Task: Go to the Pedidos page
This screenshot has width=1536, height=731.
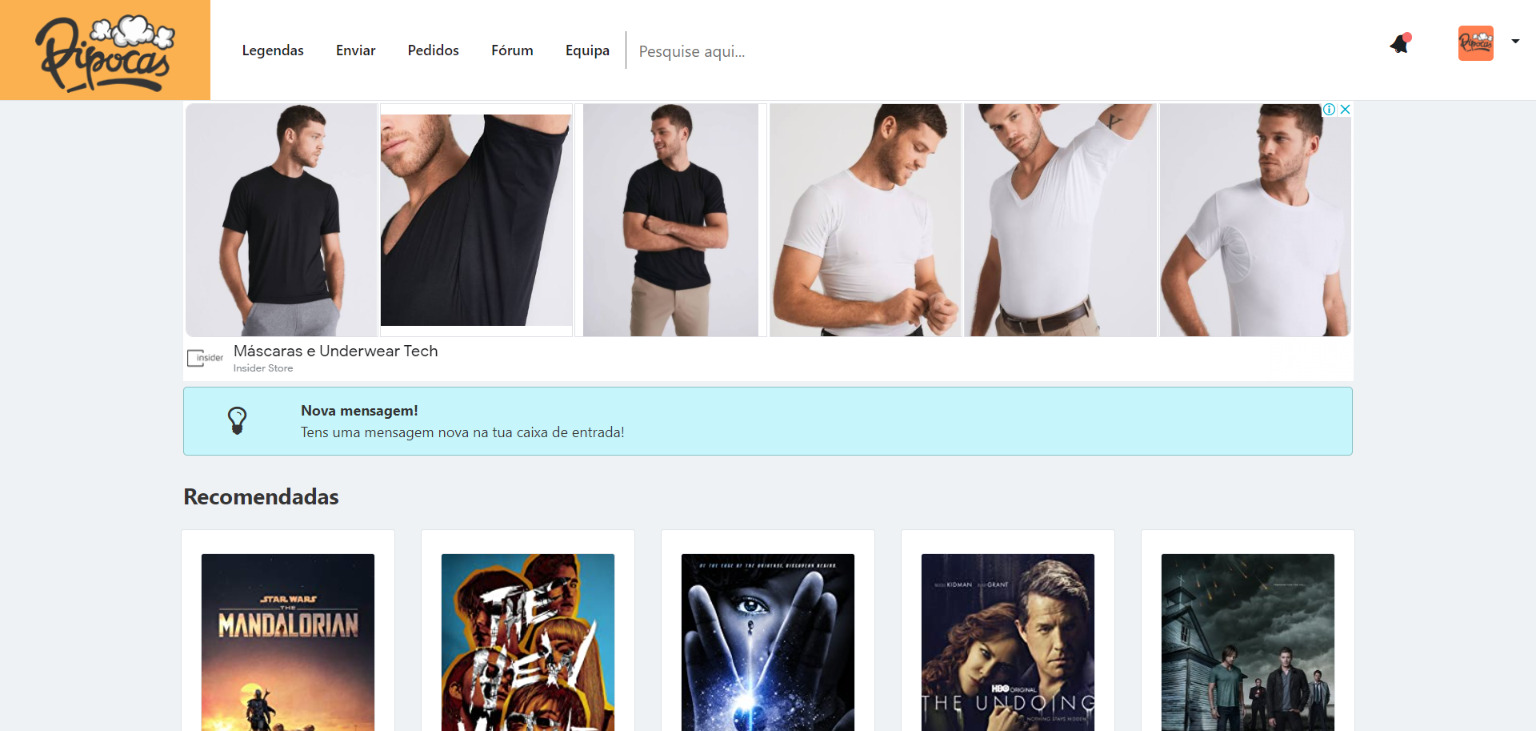Action: click(433, 50)
